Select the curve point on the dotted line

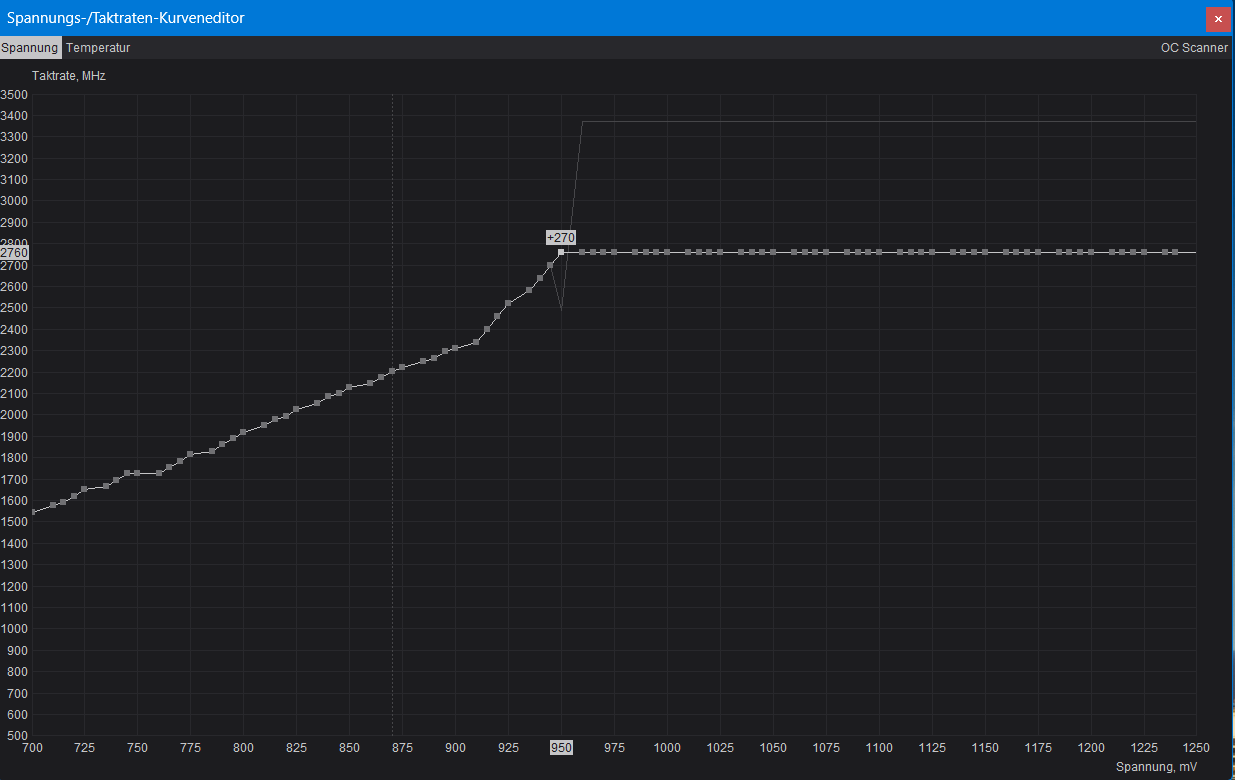[x=392, y=371]
